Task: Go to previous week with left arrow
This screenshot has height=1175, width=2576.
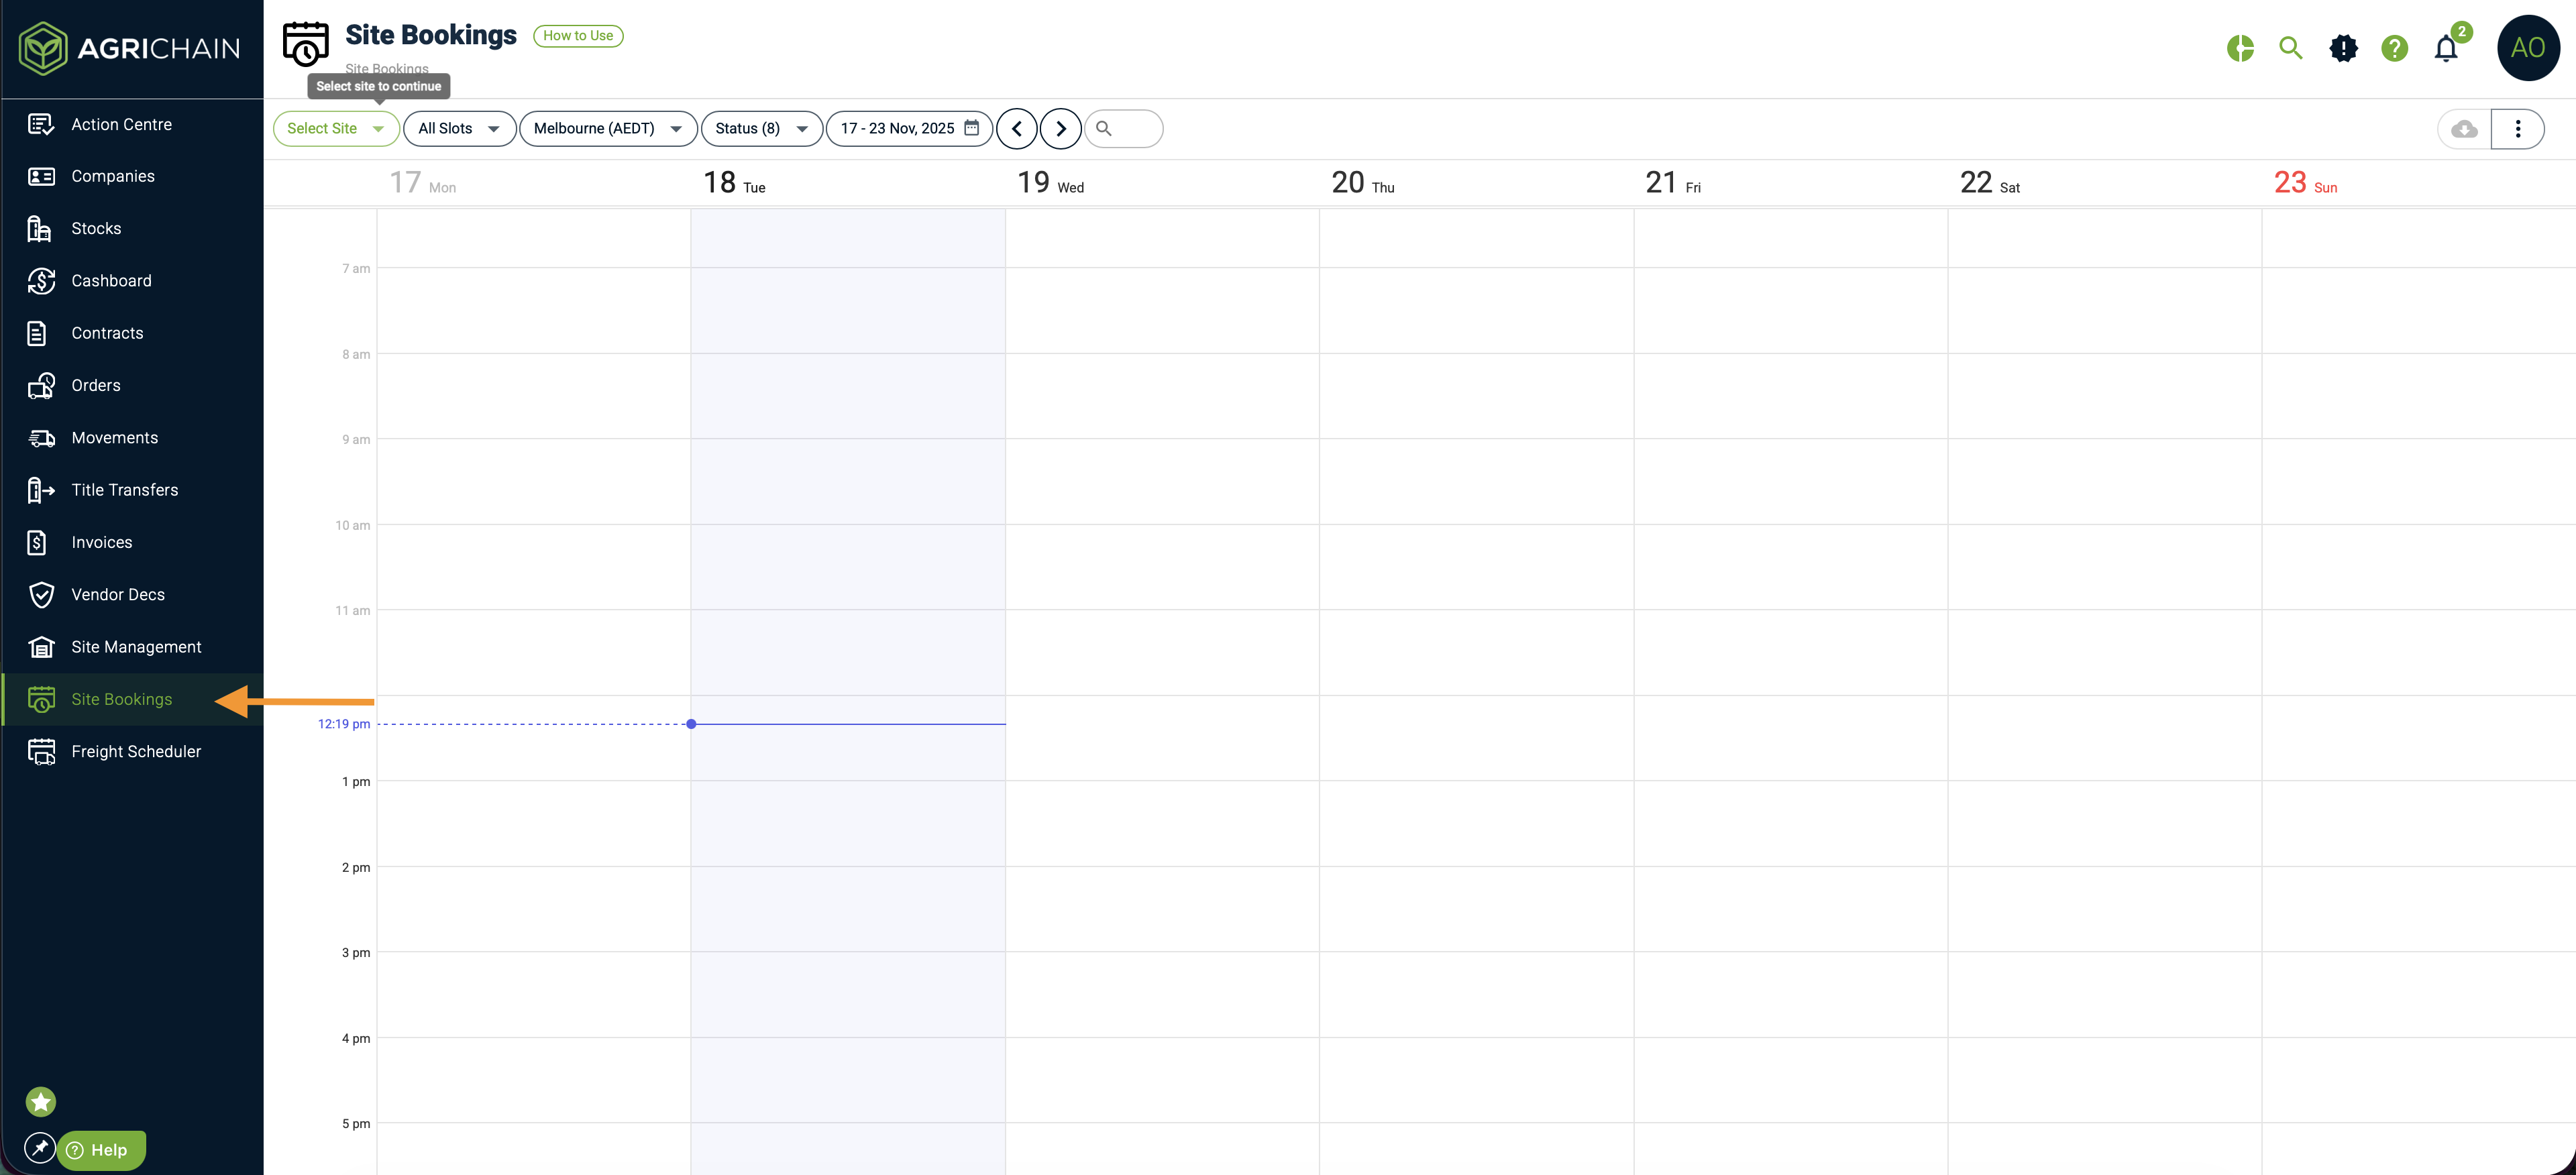Action: pos(1016,129)
